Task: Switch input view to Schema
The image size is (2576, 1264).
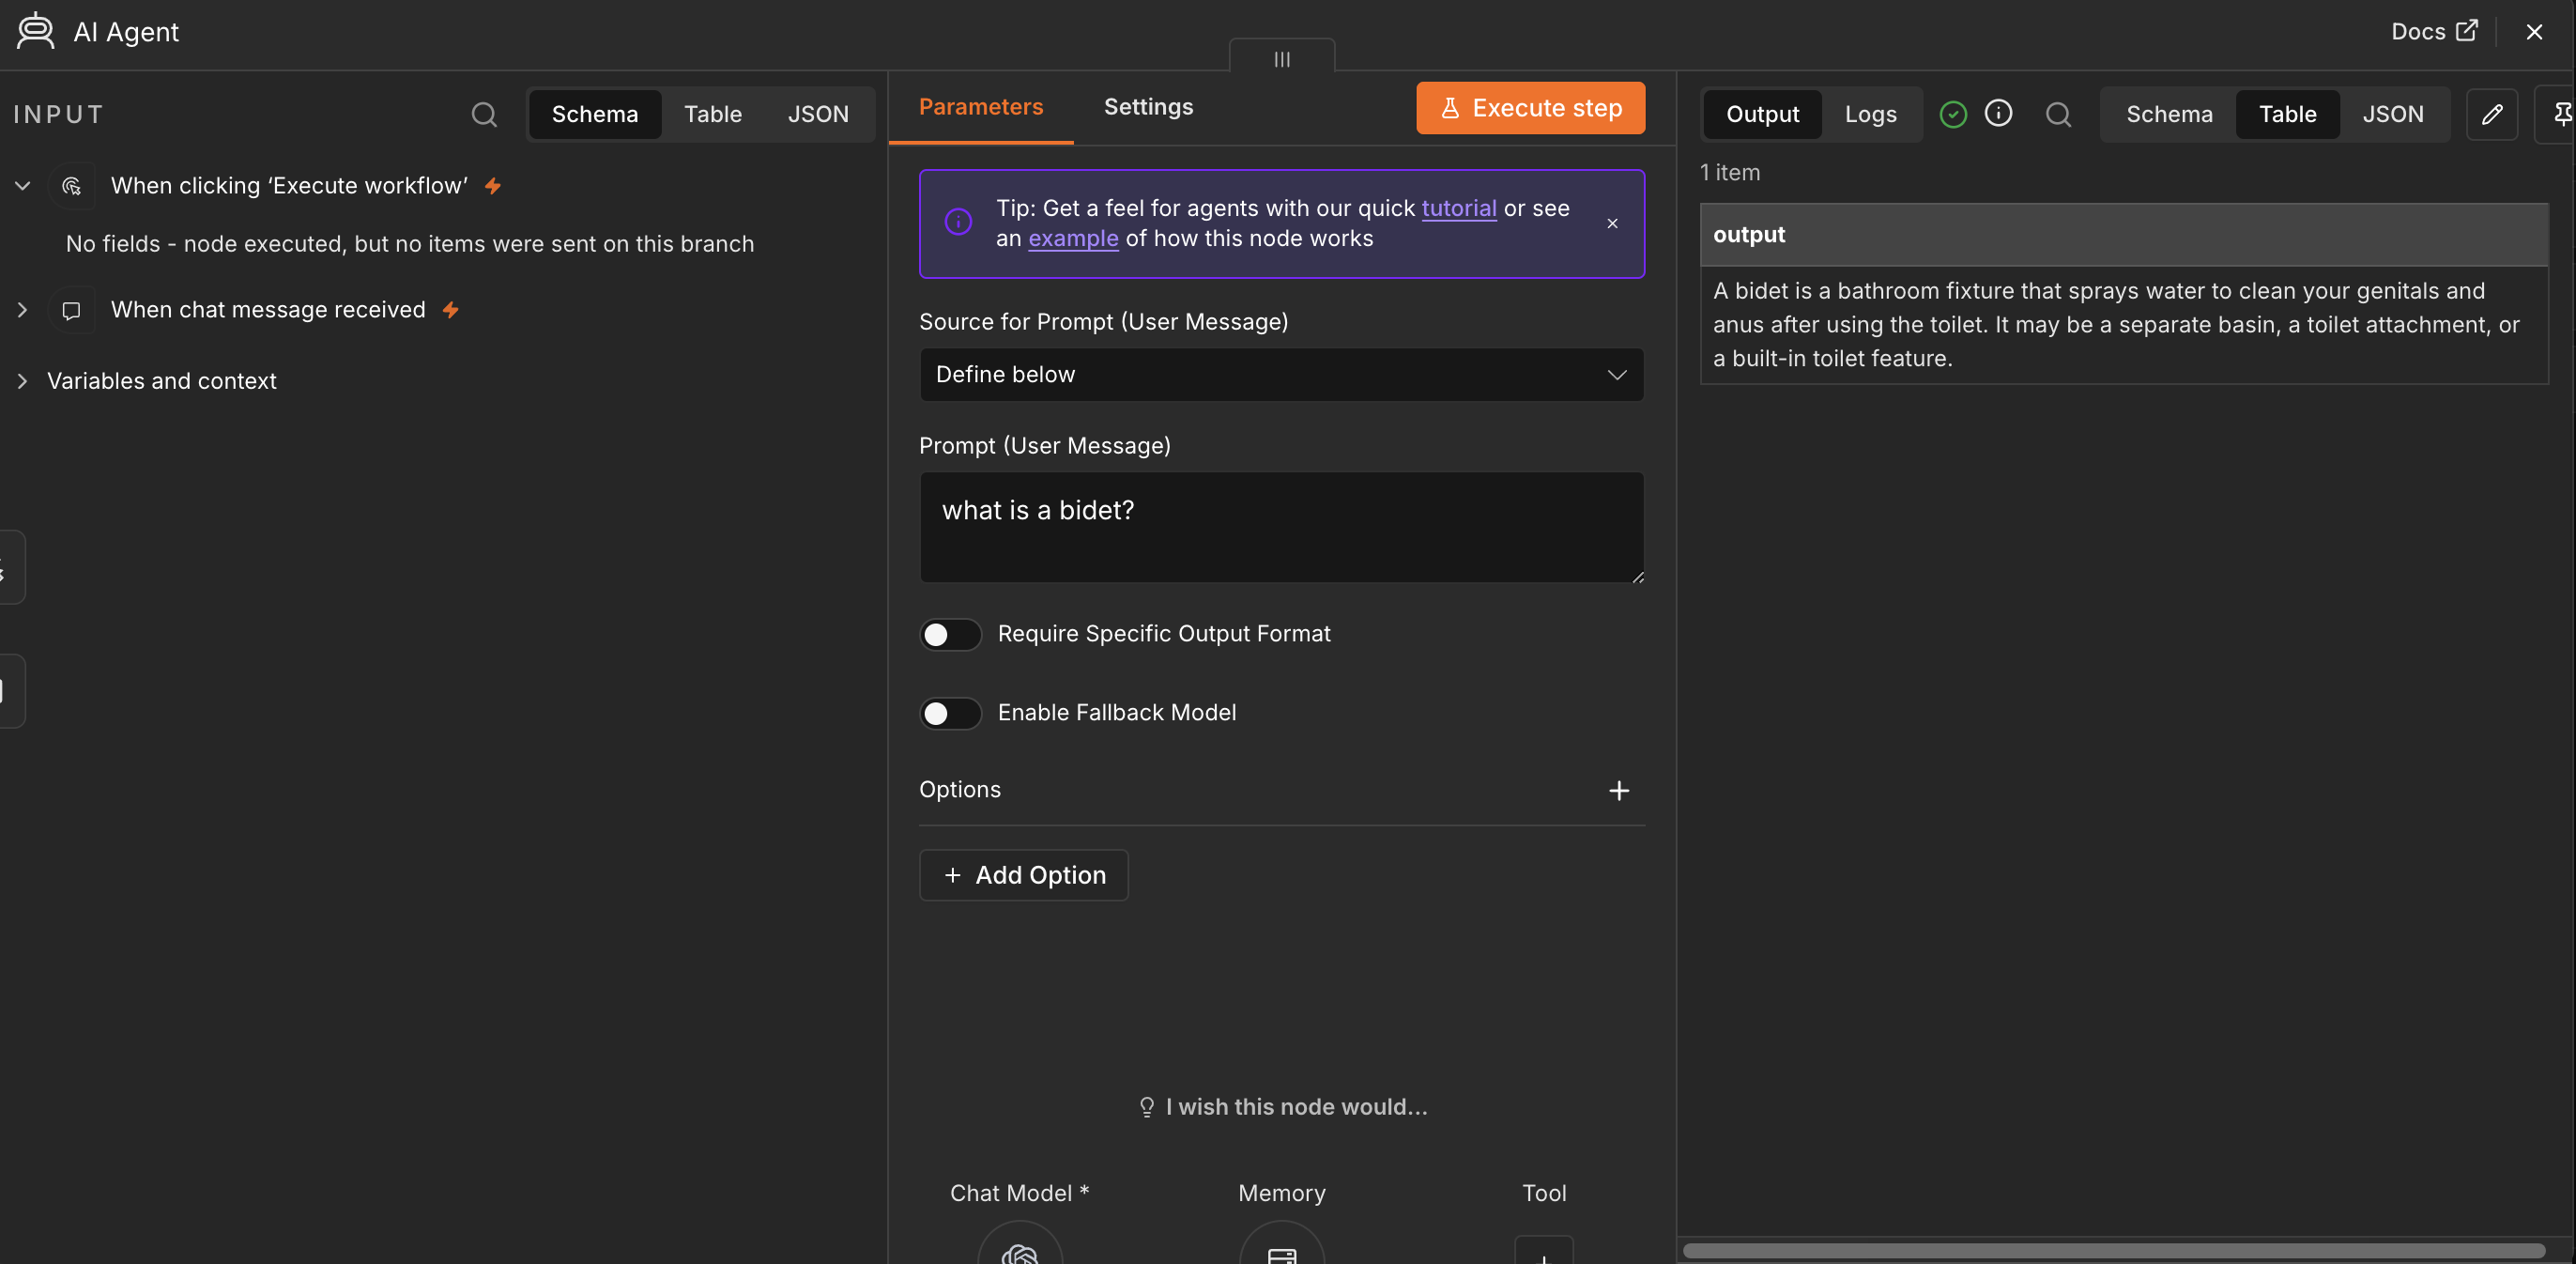Action: (x=594, y=114)
